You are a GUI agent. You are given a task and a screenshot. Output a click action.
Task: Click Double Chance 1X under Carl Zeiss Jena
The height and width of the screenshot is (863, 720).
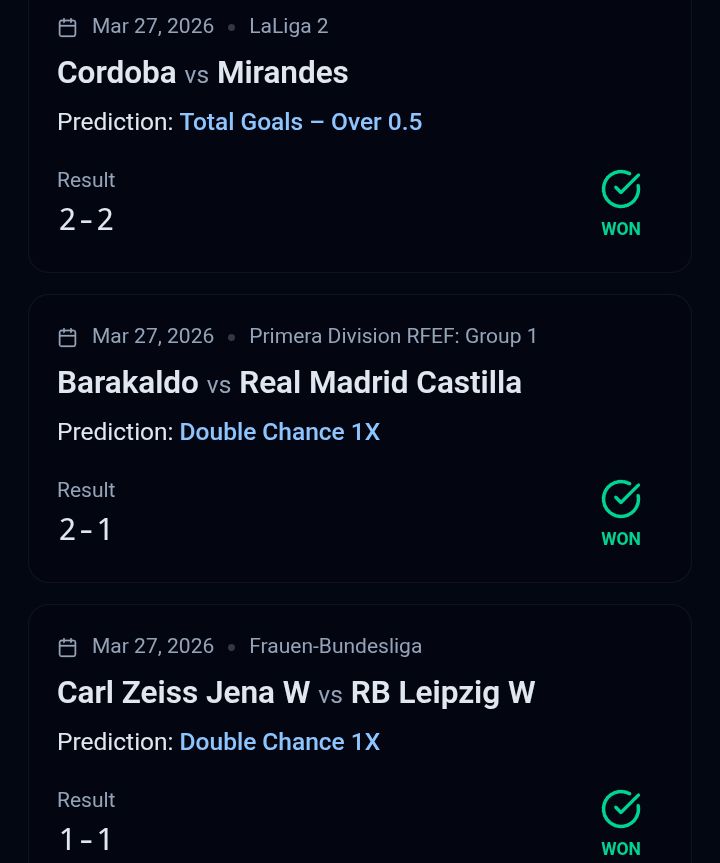click(x=279, y=742)
